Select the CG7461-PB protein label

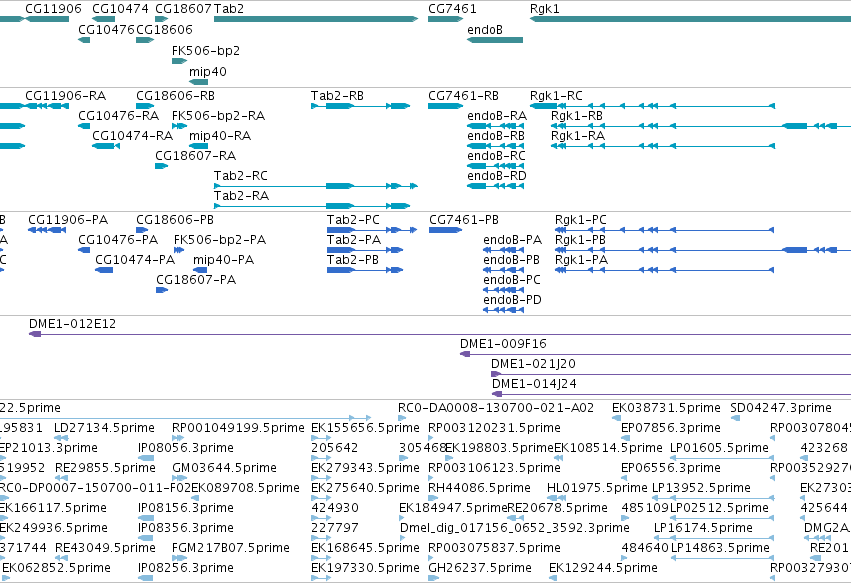tap(463, 220)
